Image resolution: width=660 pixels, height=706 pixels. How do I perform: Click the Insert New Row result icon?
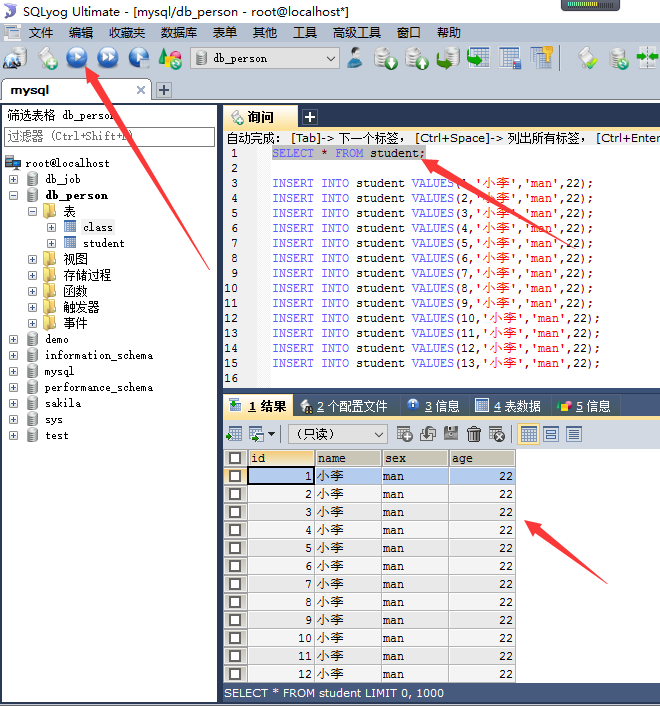click(x=404, y=434)
